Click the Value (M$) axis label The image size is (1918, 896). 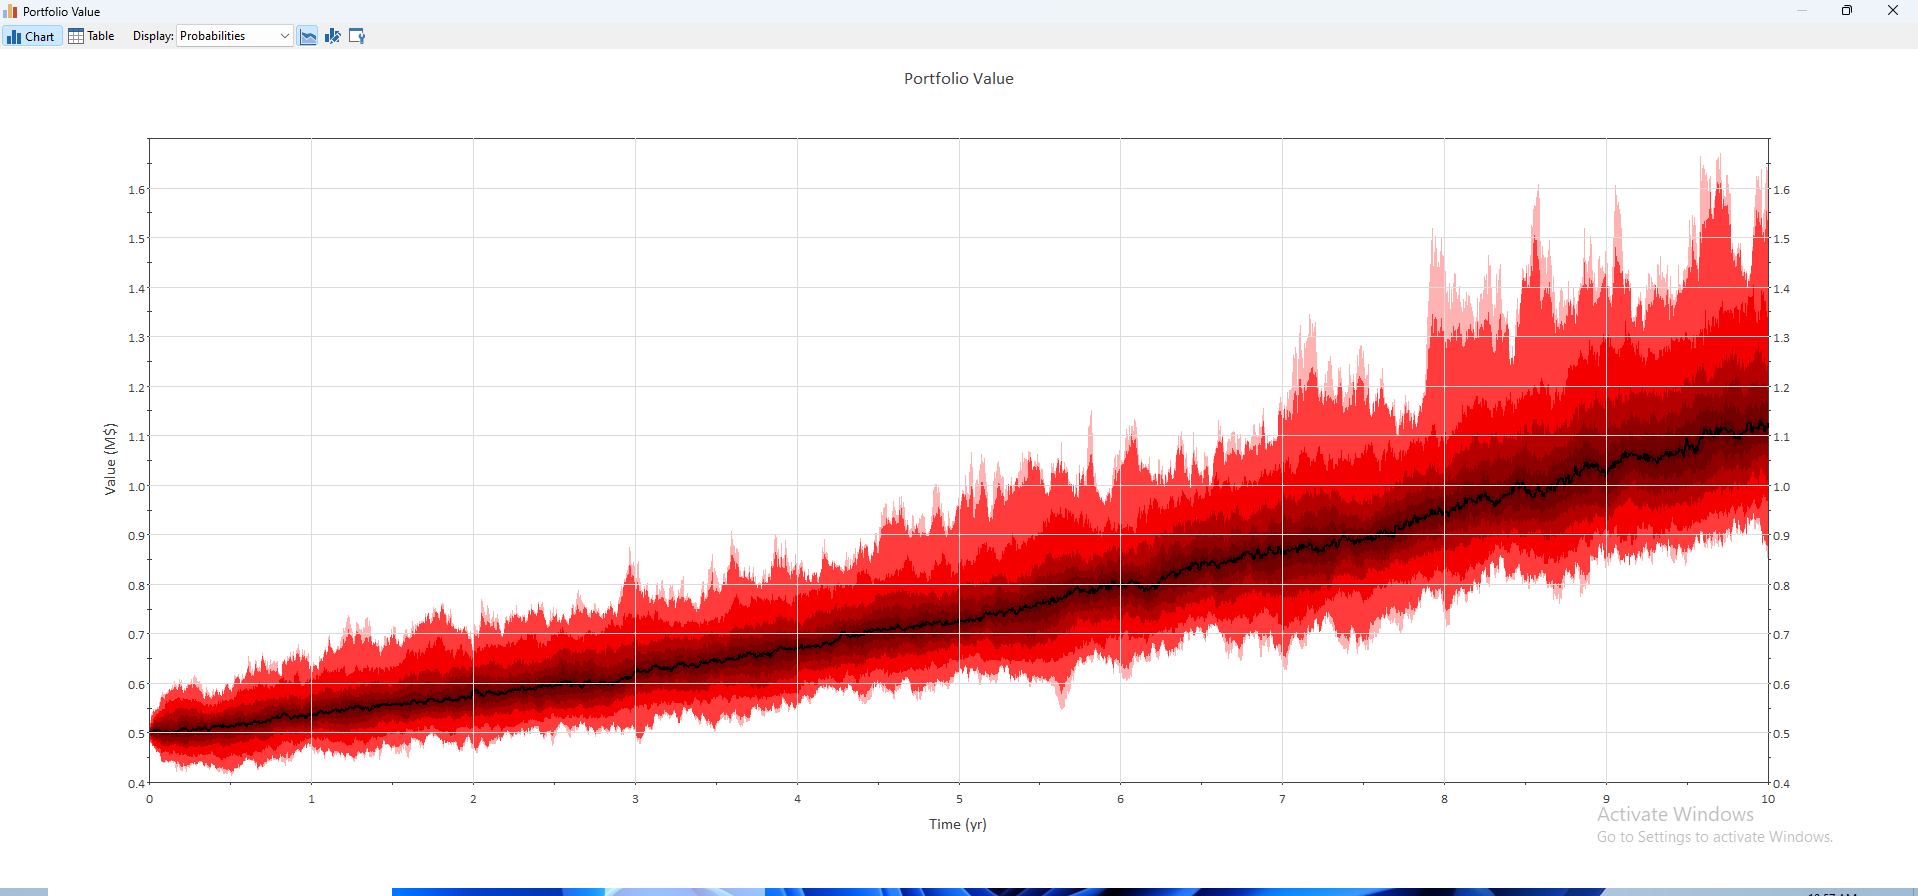coord(110,459)
